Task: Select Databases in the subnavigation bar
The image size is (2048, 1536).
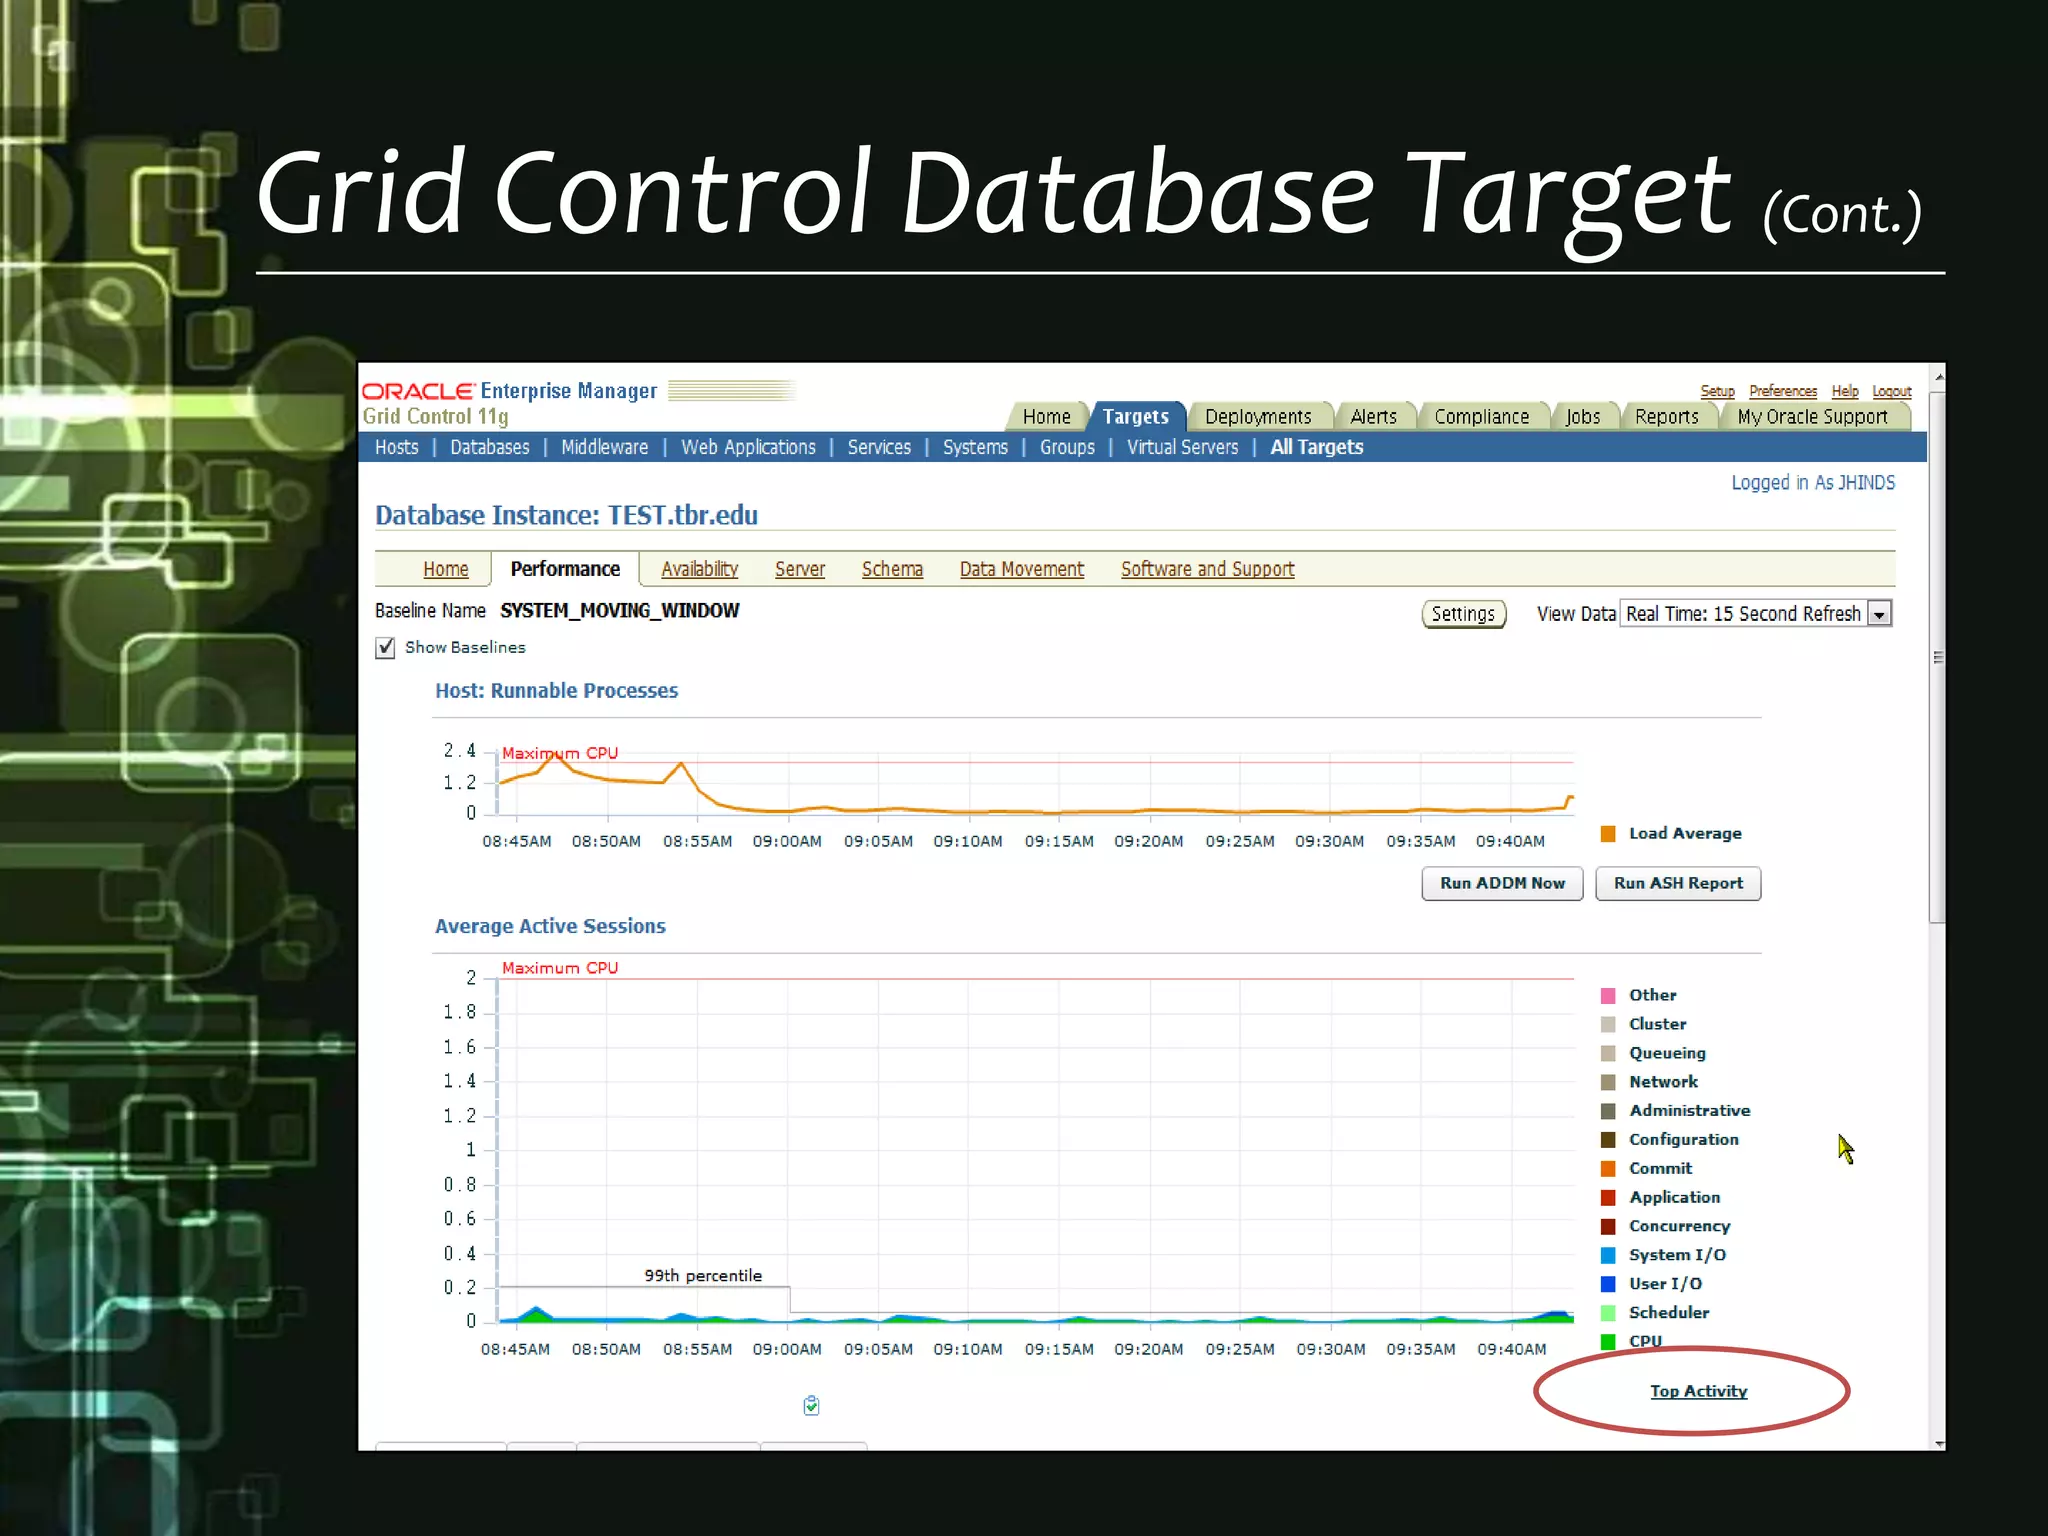Action: 489,447
